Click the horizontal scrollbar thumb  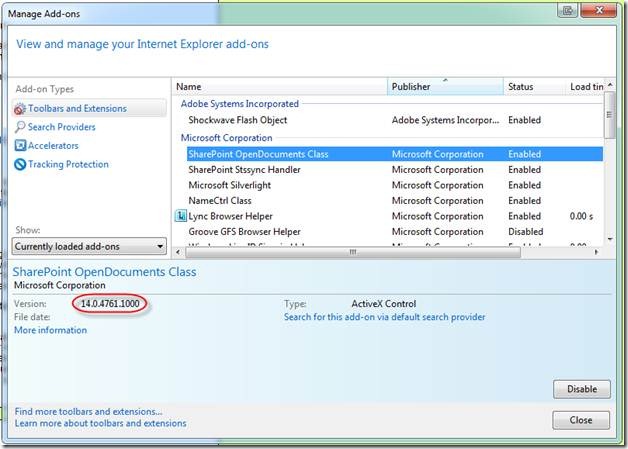point(353,252)
